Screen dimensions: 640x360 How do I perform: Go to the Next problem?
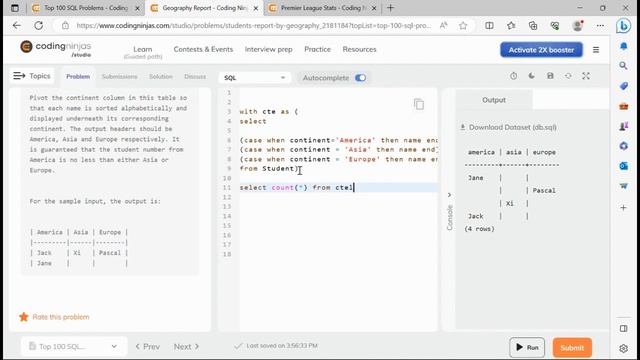pos(187,347)
